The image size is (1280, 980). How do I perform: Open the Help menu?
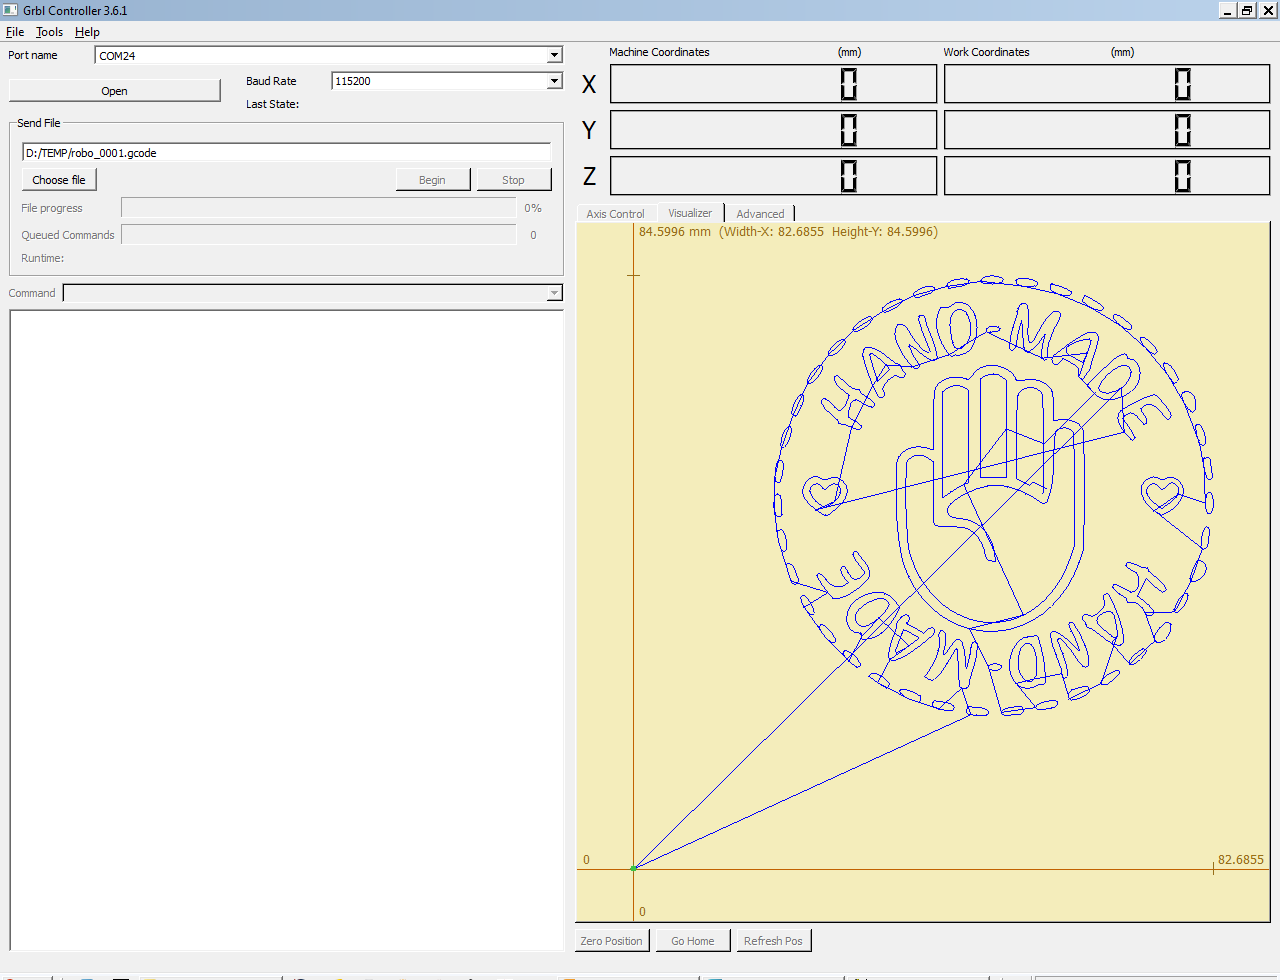pos(87,32)
